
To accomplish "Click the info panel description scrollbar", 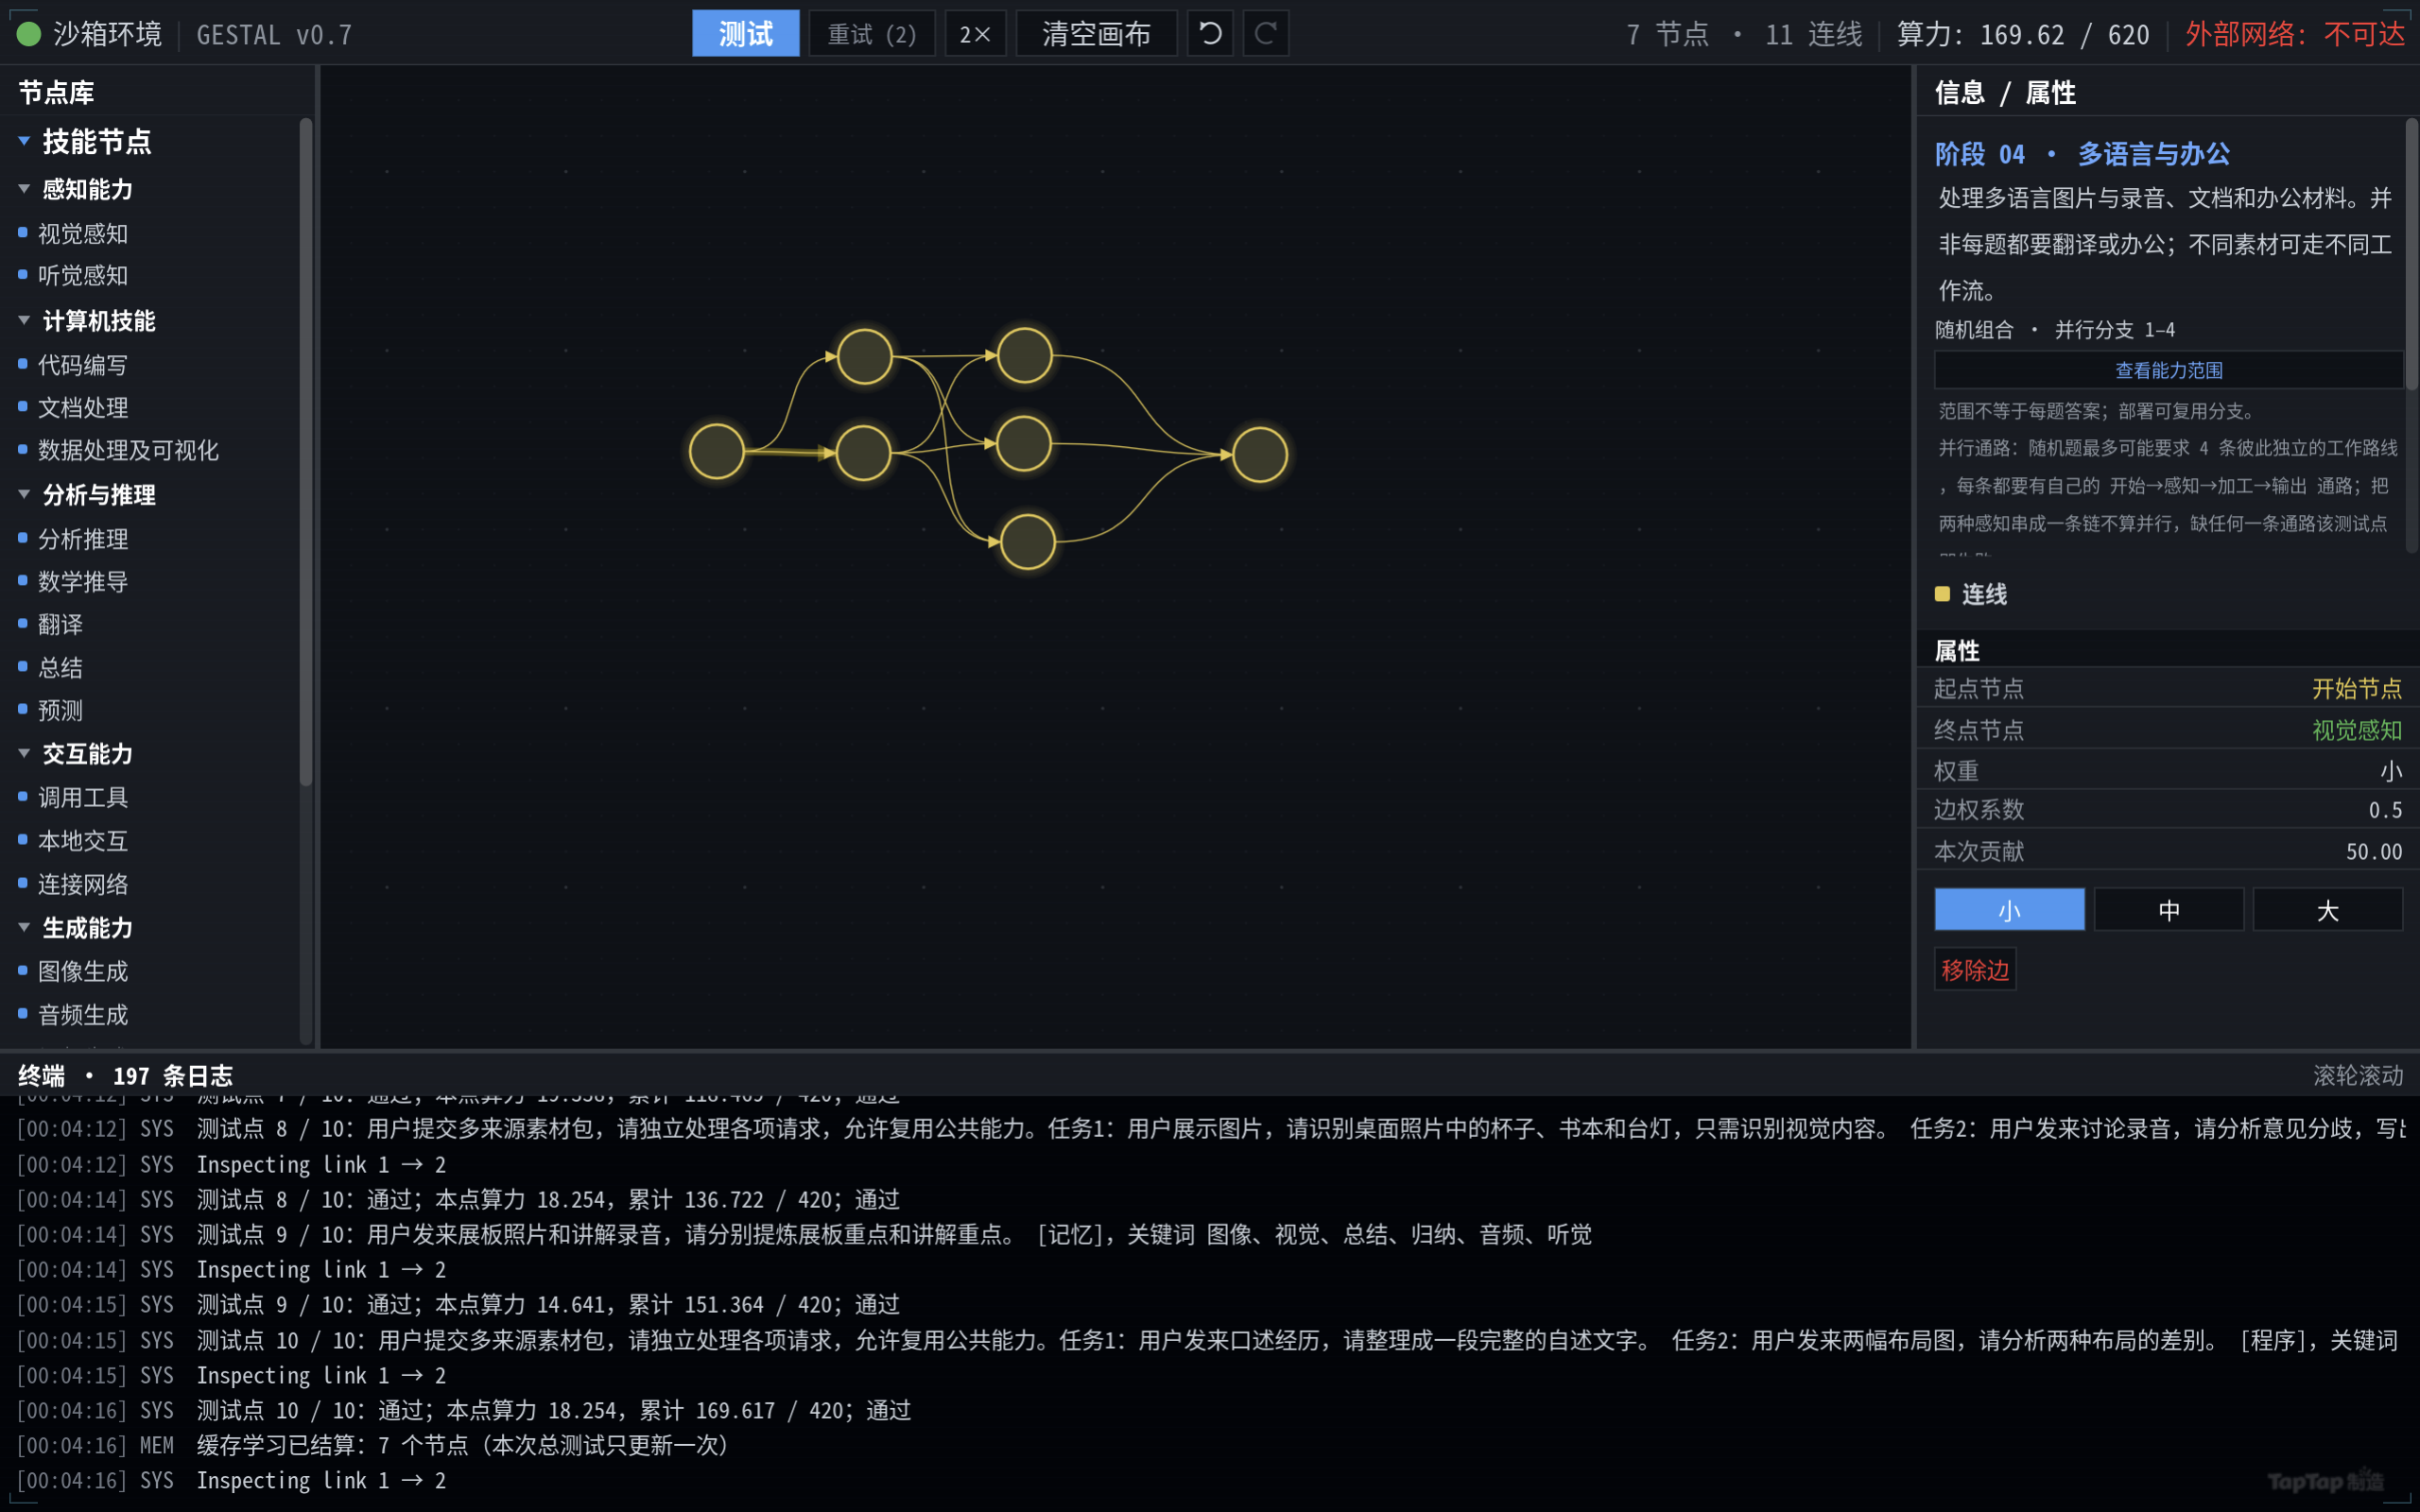I will click(2411, 254).
